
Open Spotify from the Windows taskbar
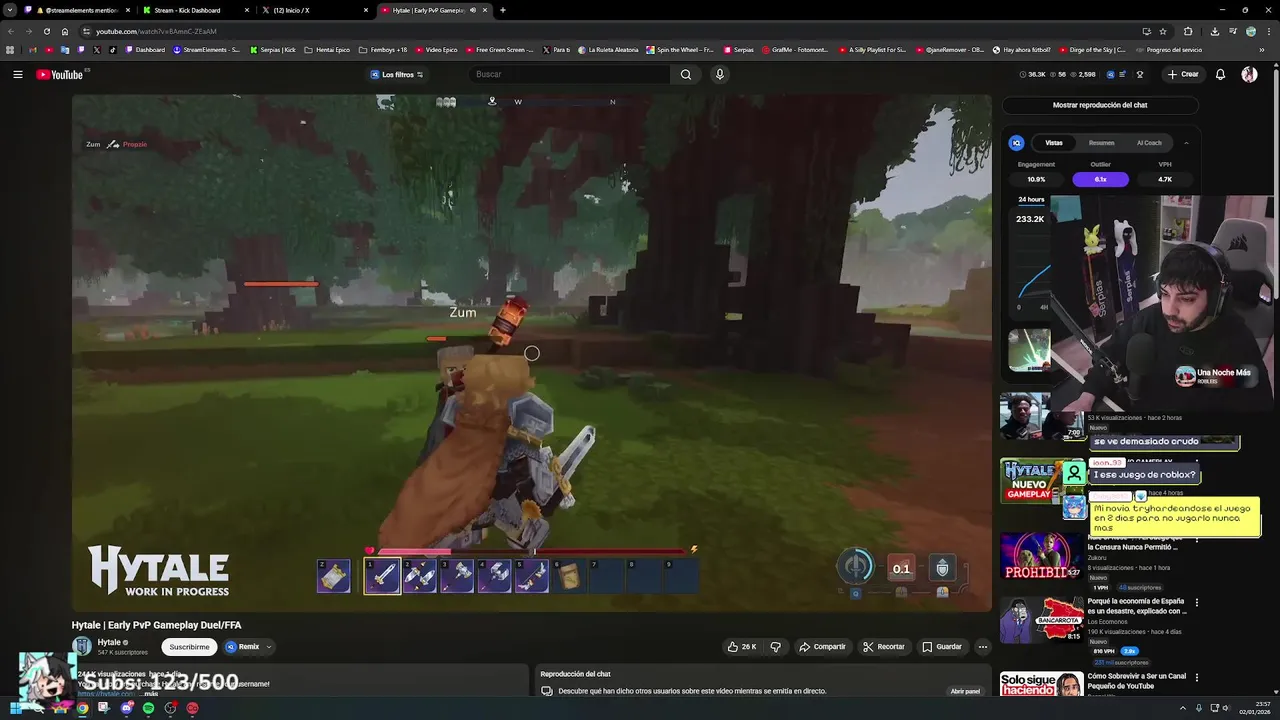148,708
